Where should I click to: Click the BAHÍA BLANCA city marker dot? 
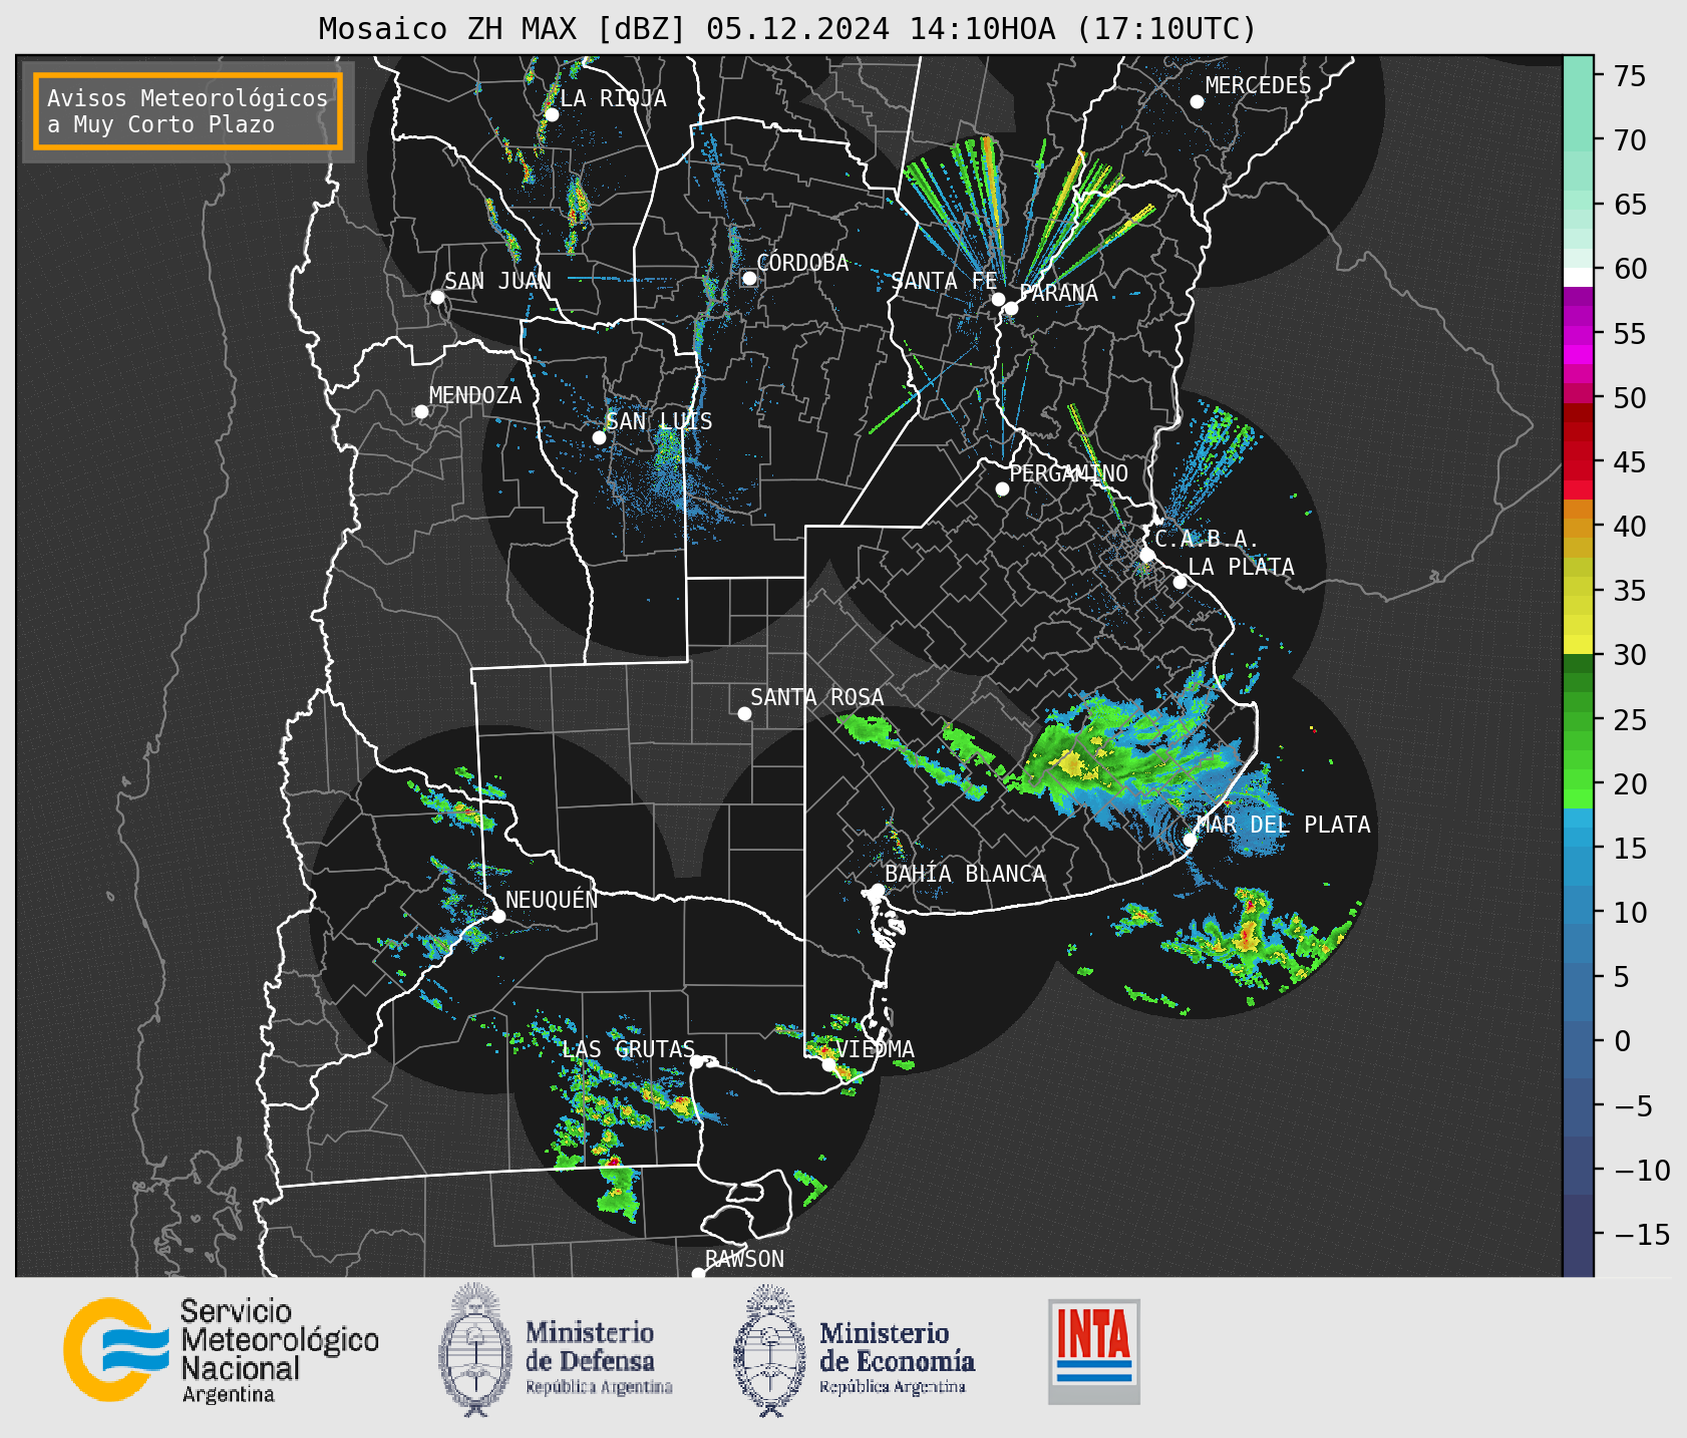[x=877, y=890]
